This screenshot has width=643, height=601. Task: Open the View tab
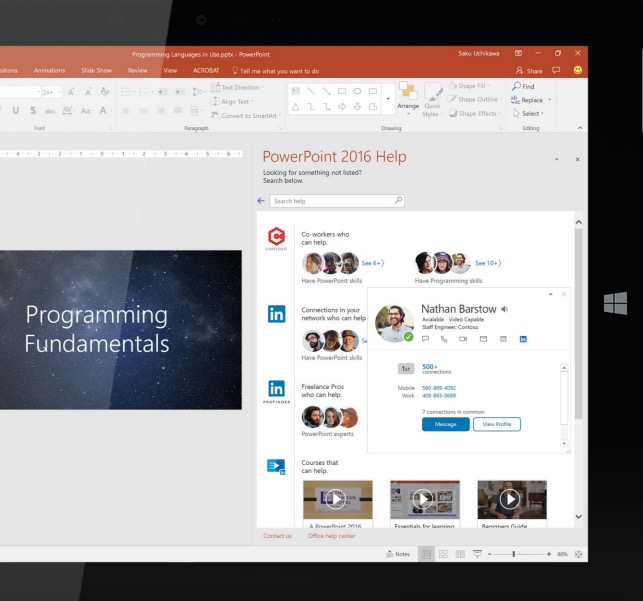170,71
